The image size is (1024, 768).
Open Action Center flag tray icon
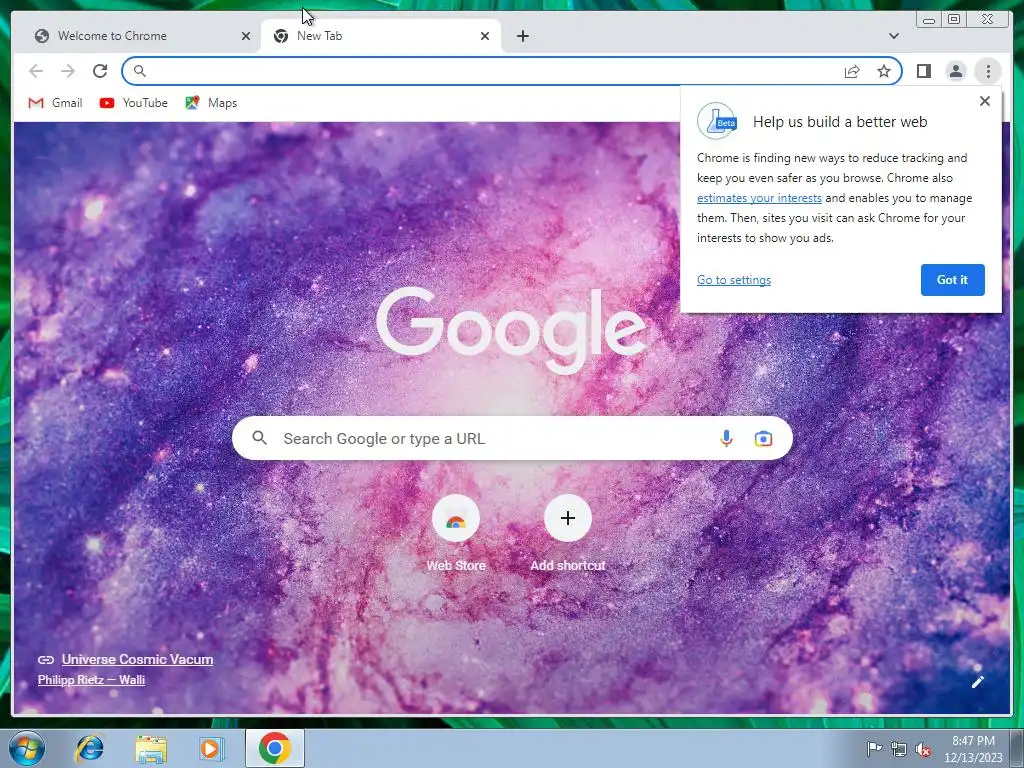click(874, 748)
